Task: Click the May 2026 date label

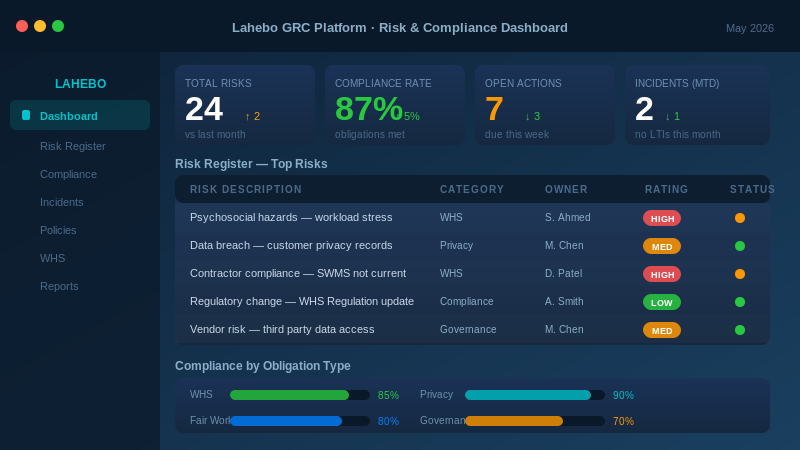Action: pyautogui.click(x=749, y=28)
